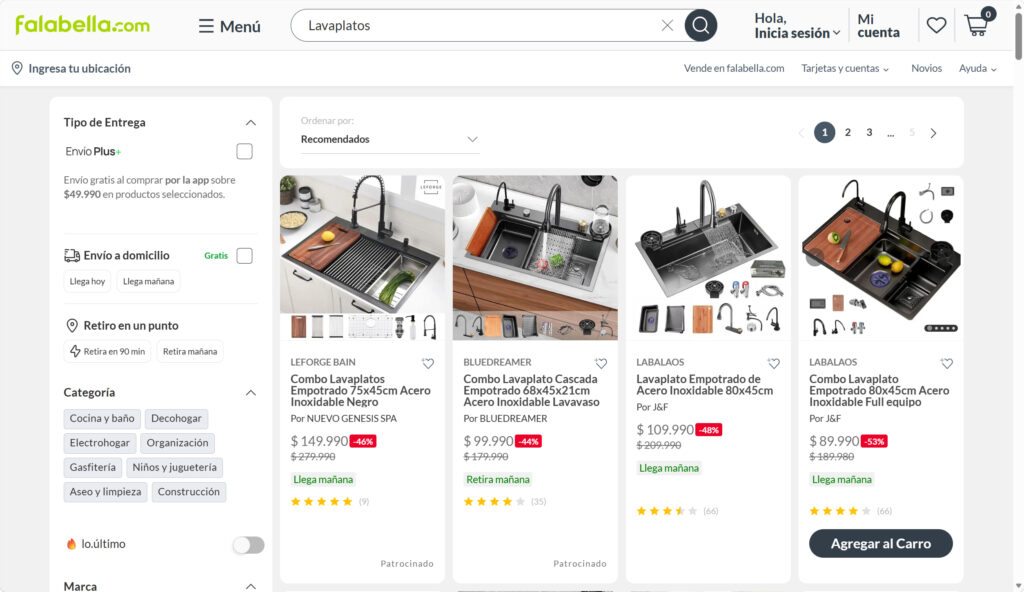Favorite the LABALAOS 89.990 combo with heart
Image resolution: width=1024 pixels, height=592 pixels.
click(946, 363)
